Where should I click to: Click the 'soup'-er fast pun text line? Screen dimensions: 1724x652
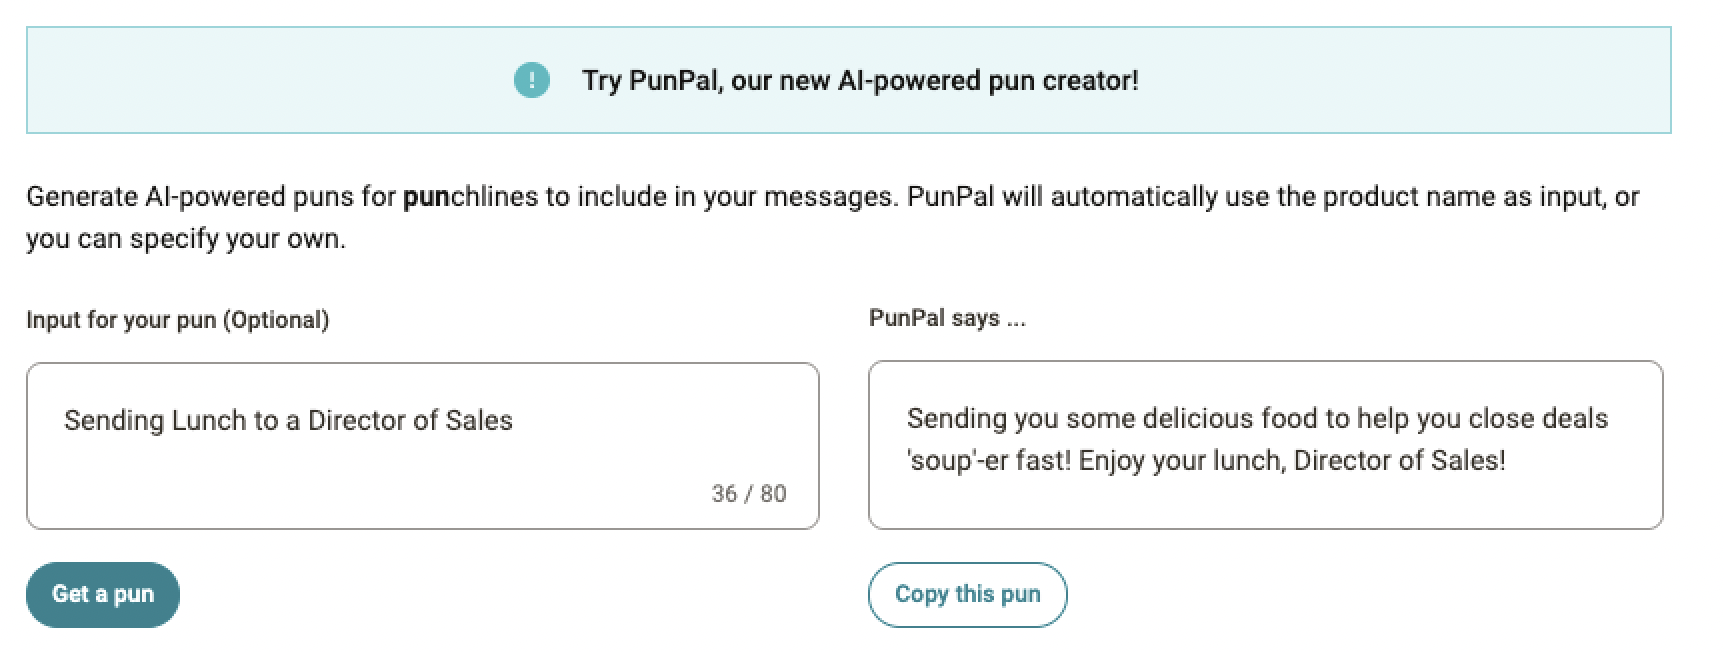pos(1206,461)
